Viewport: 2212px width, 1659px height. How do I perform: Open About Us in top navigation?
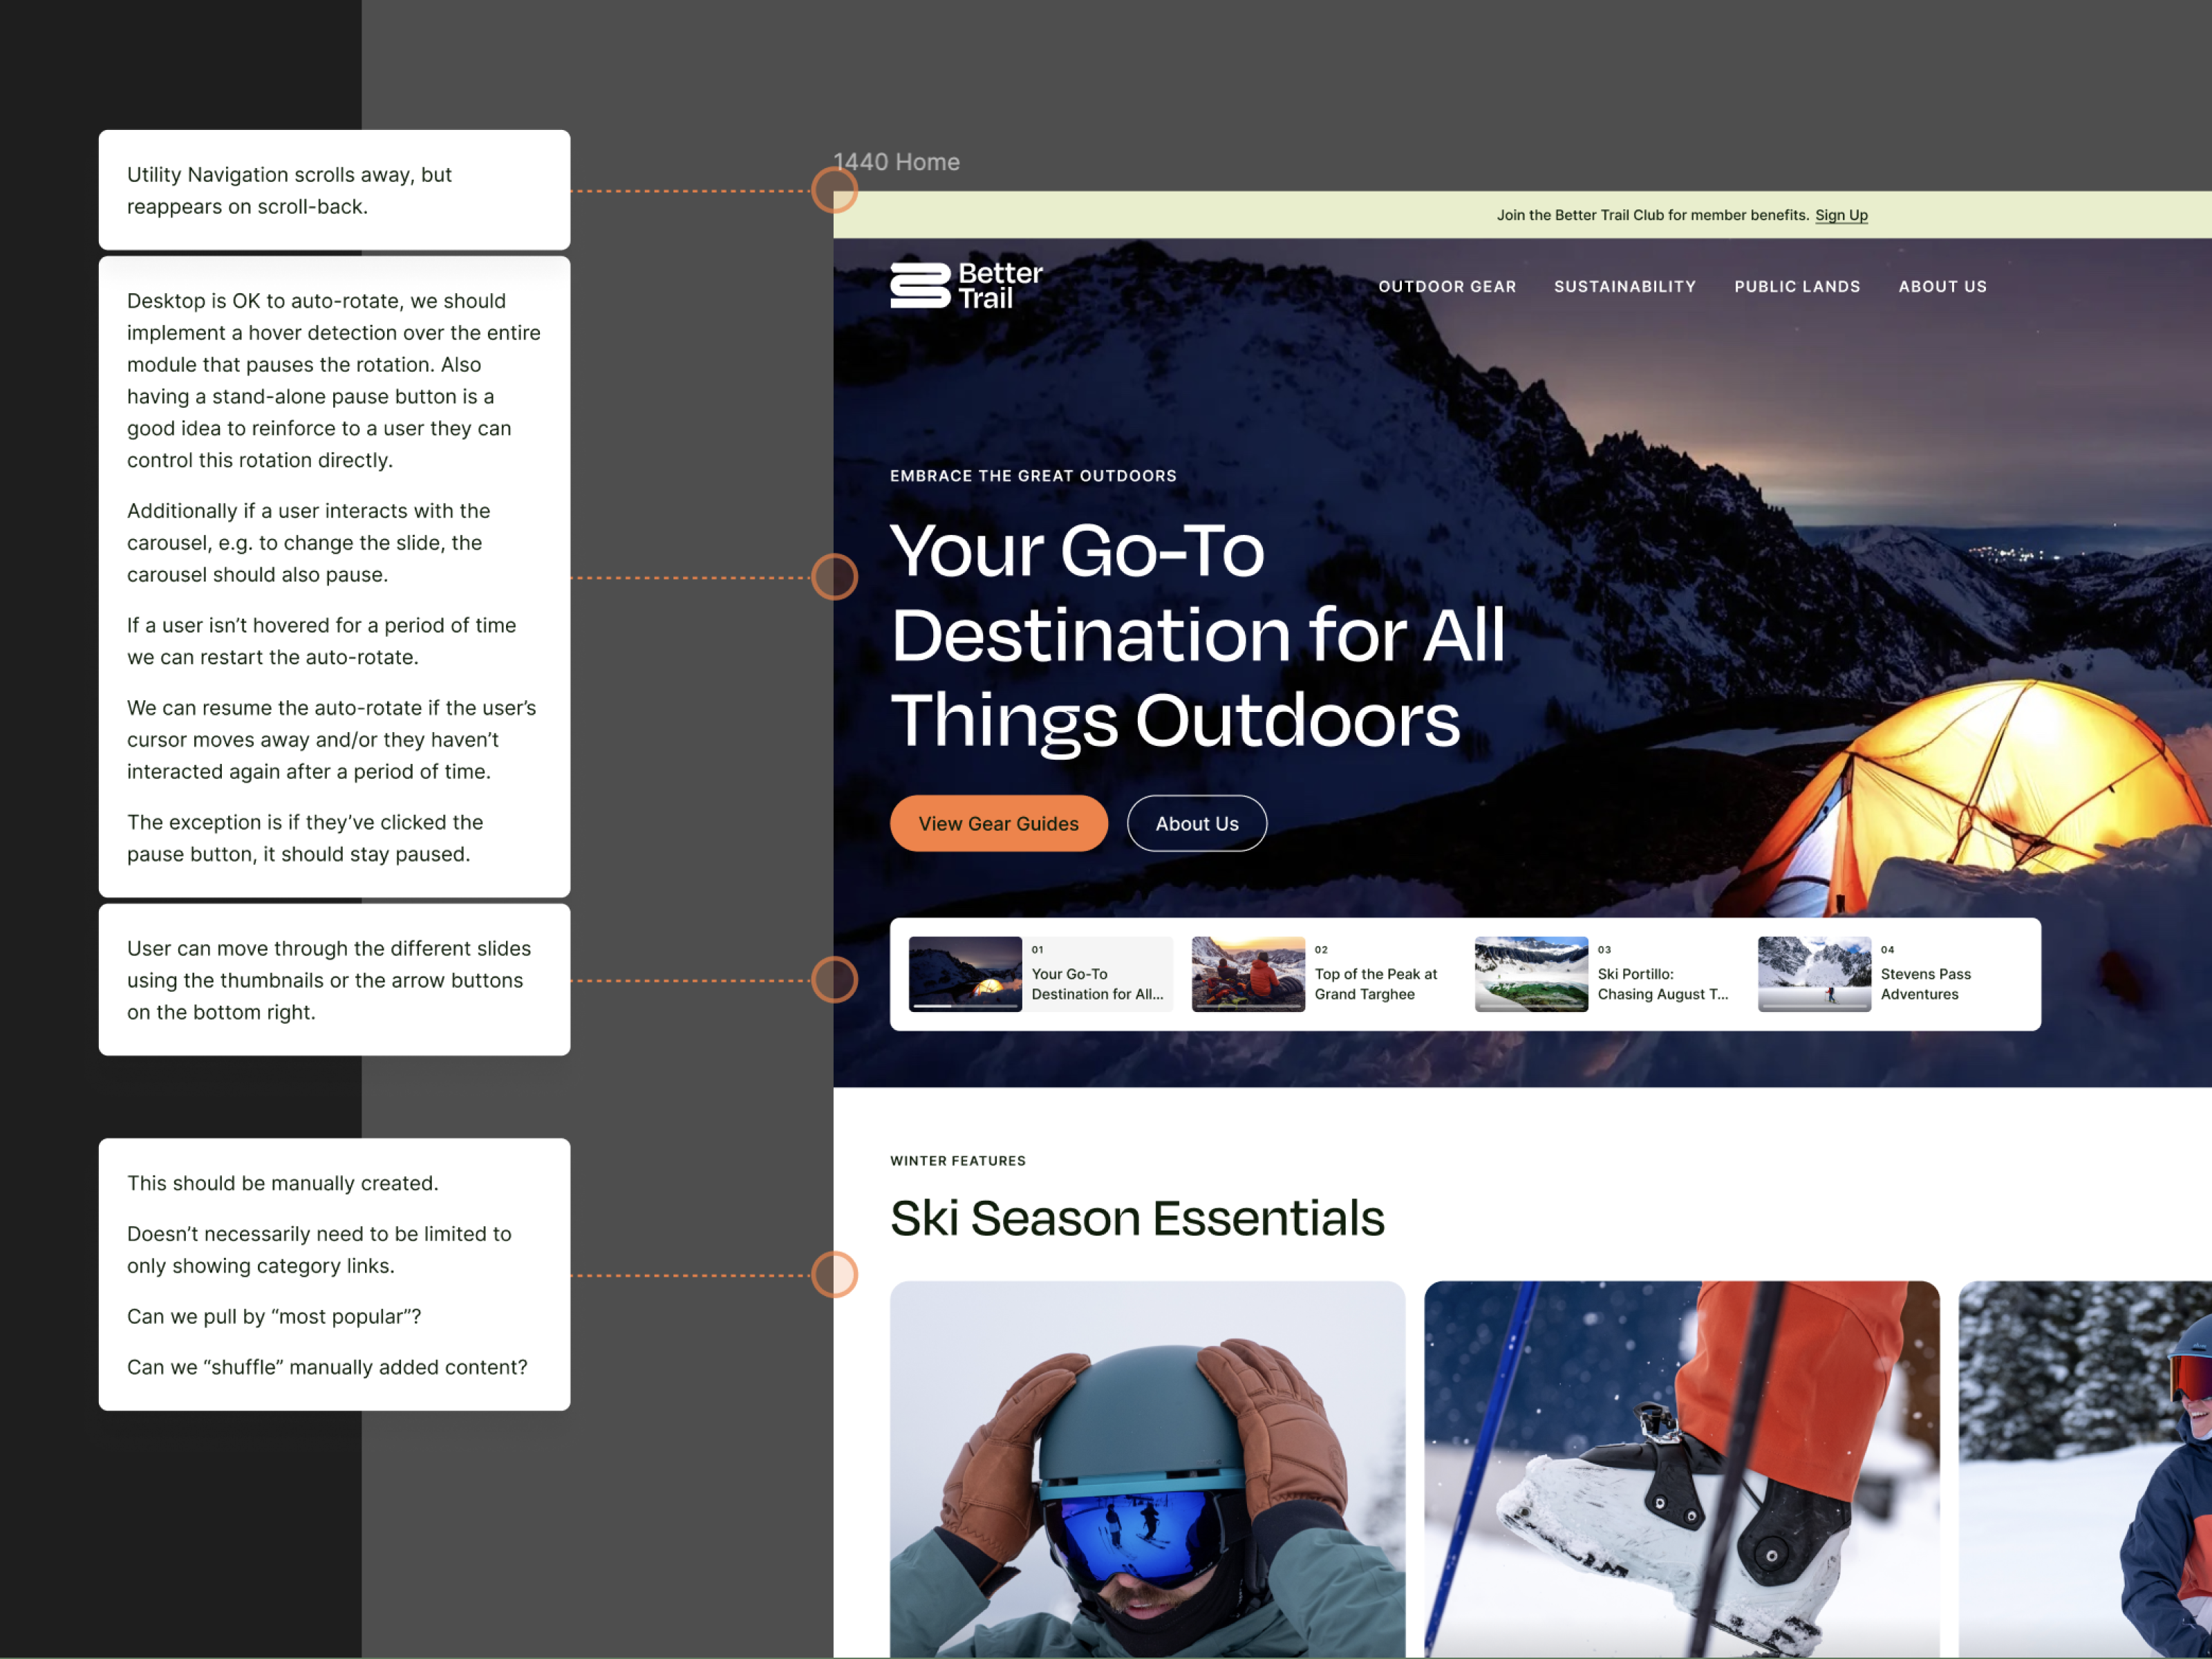pos(1942,287)
